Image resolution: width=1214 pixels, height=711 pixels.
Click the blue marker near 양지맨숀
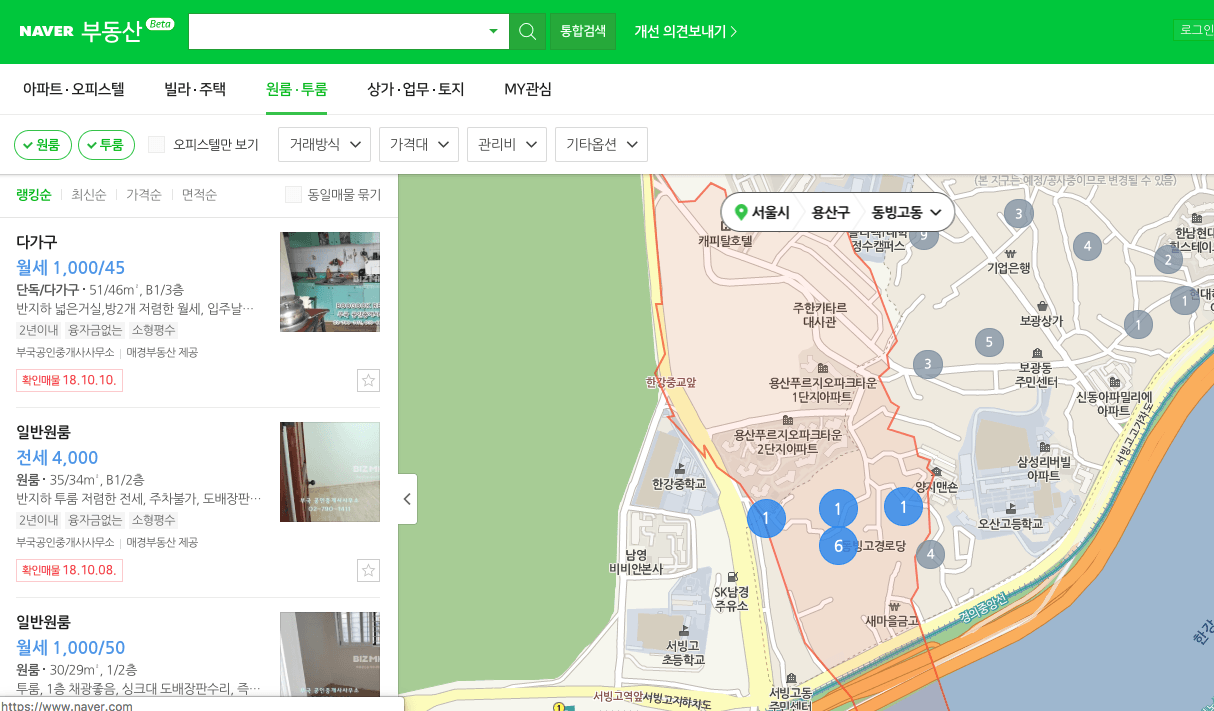[903, 506]
